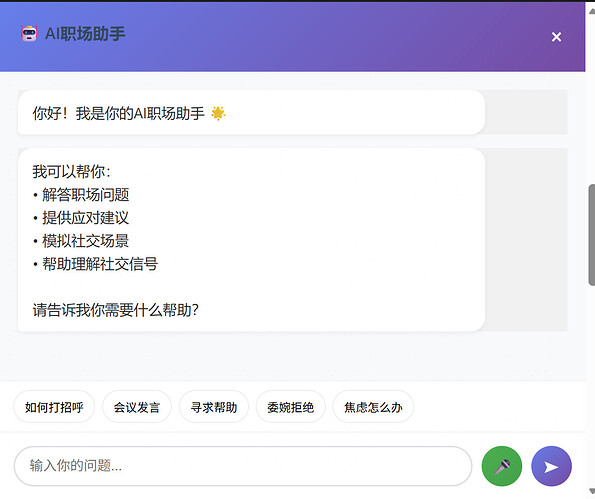Click the vertical scrollbar thumb

click(591, 235)
